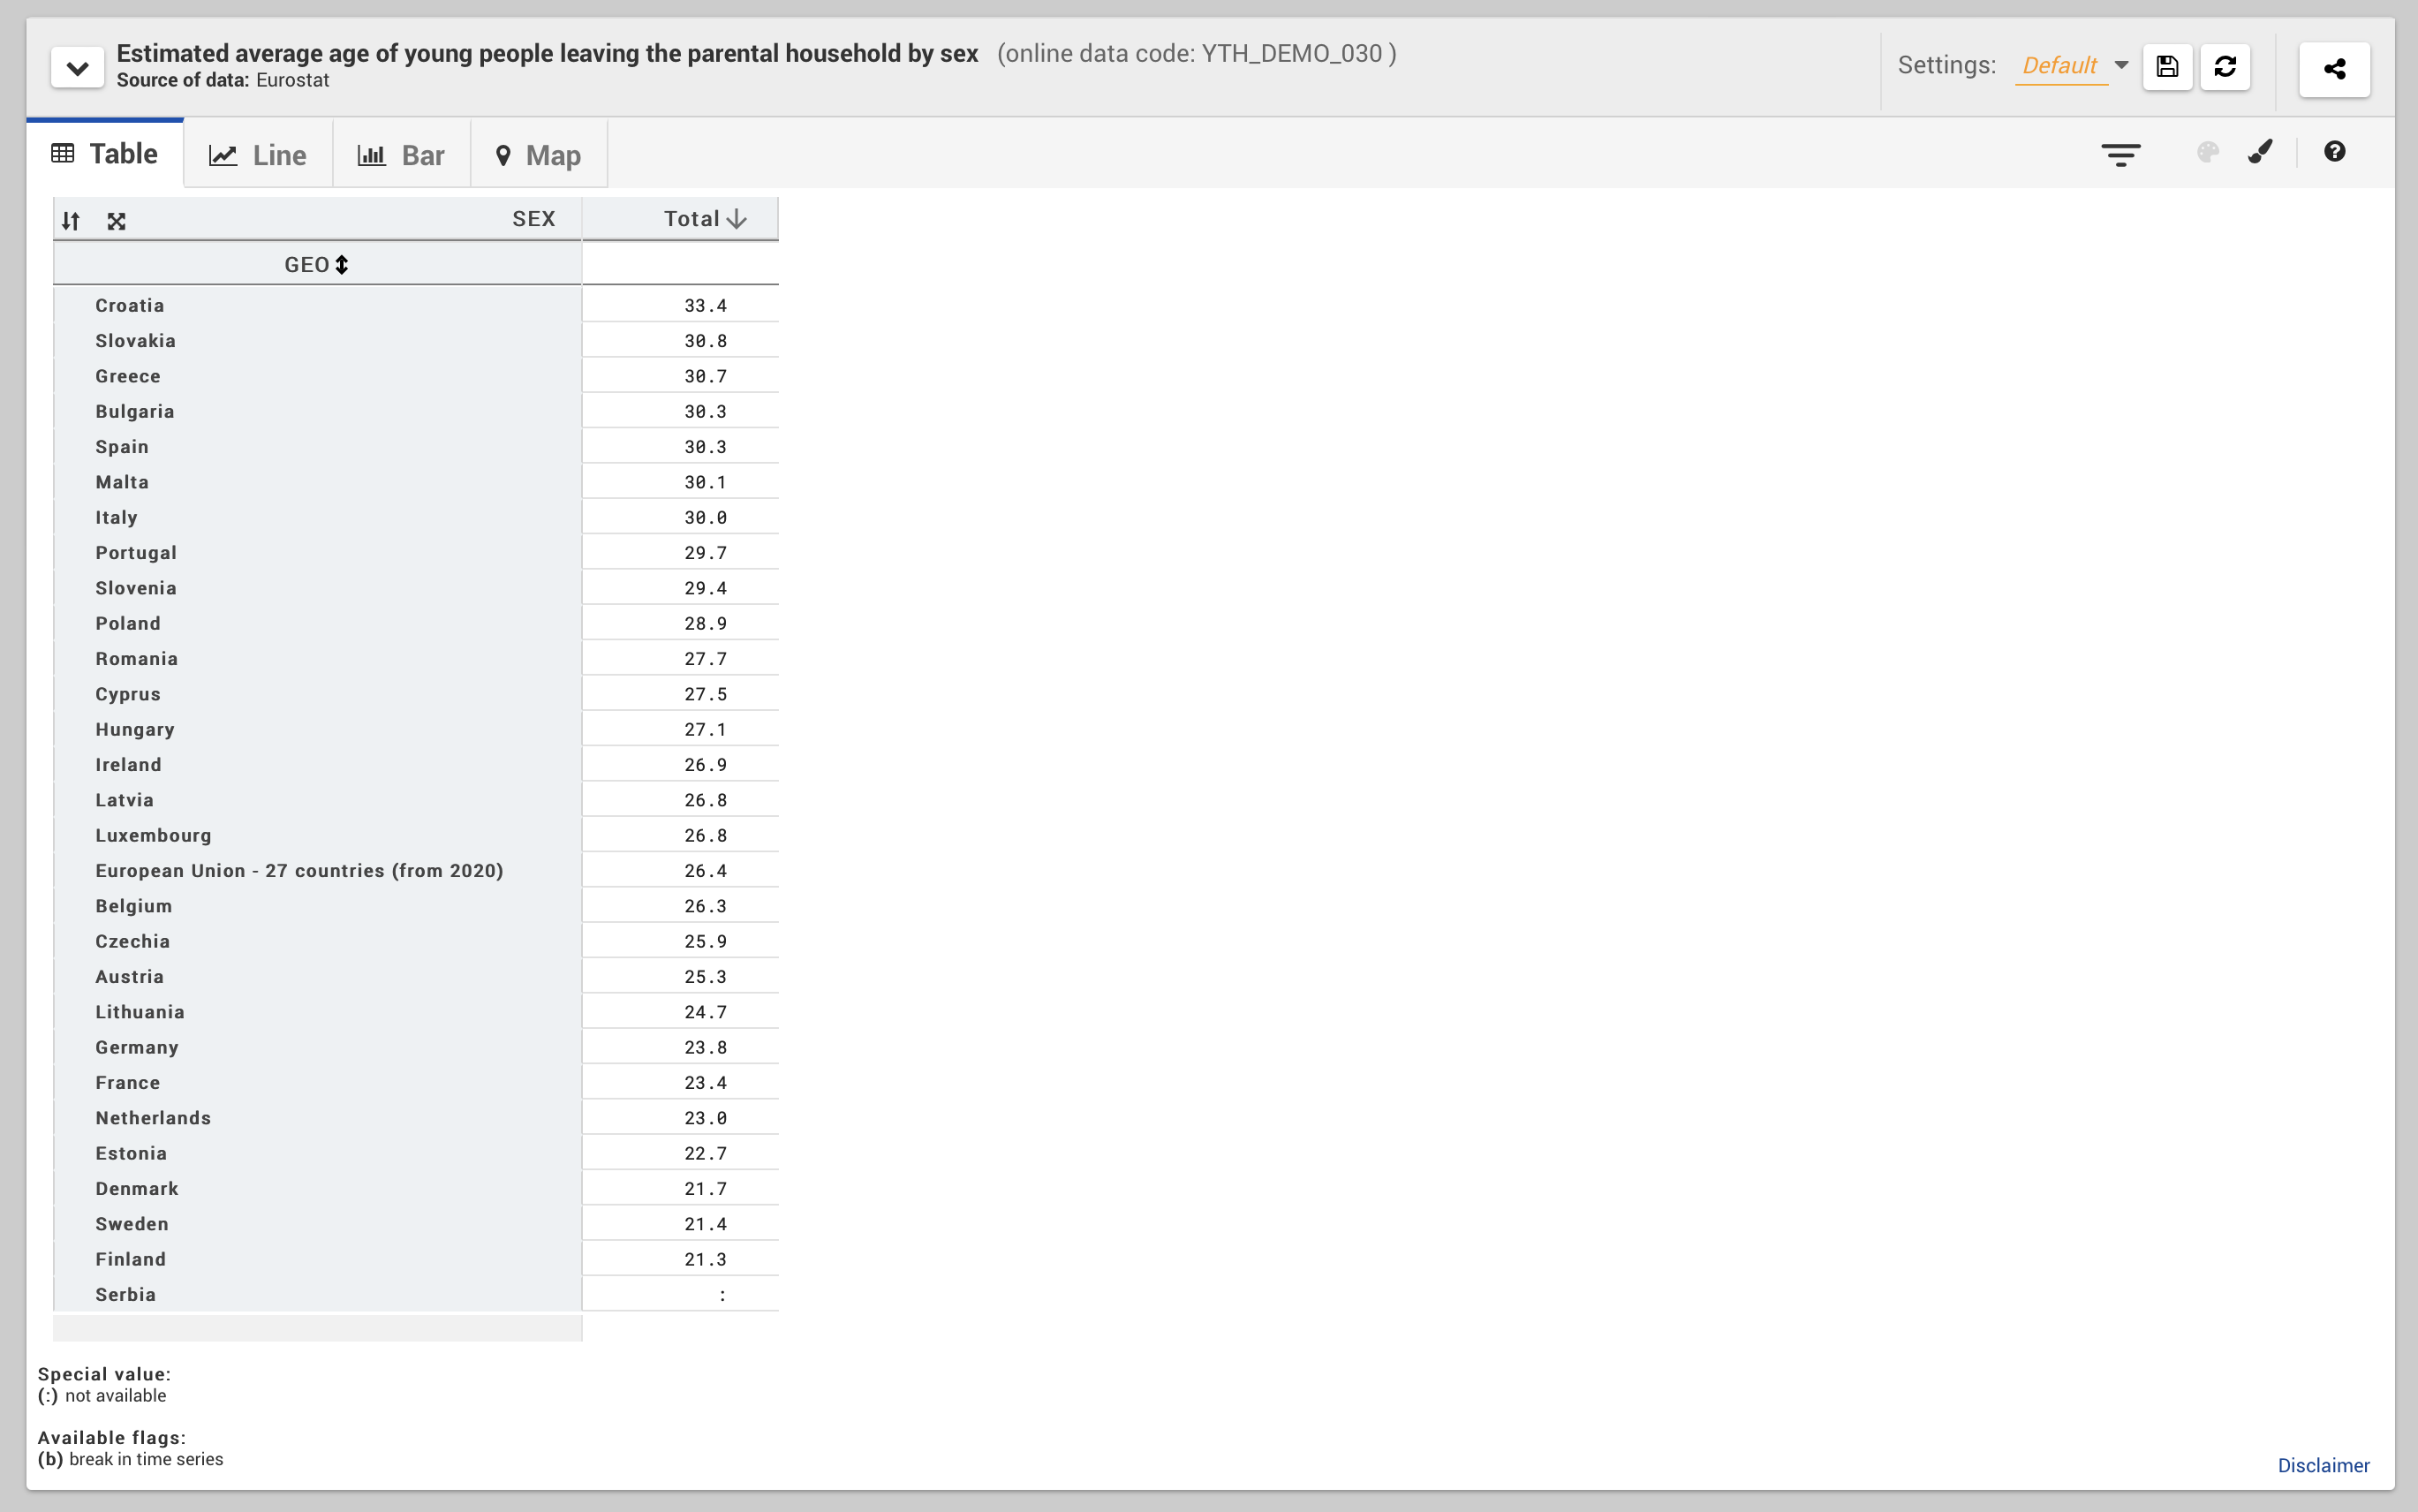This screenshot has height=1512, width=2418.
Task: Select the Belgium row label
Action: [x=134, y=906]
